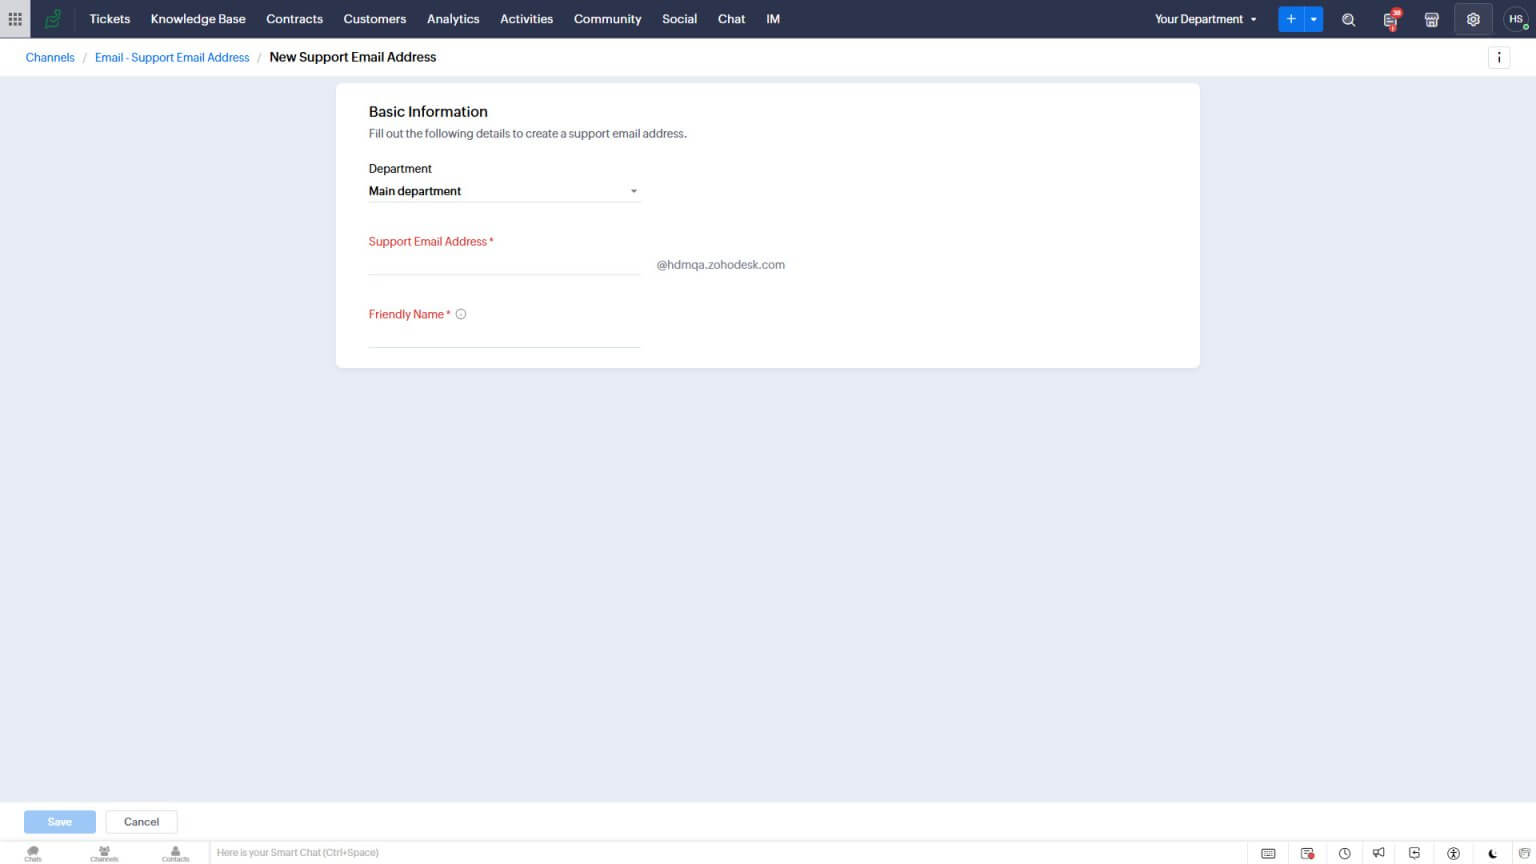Open the Department dropdown showing Main department
1536x864 pixels.
[x=504, y=191]
